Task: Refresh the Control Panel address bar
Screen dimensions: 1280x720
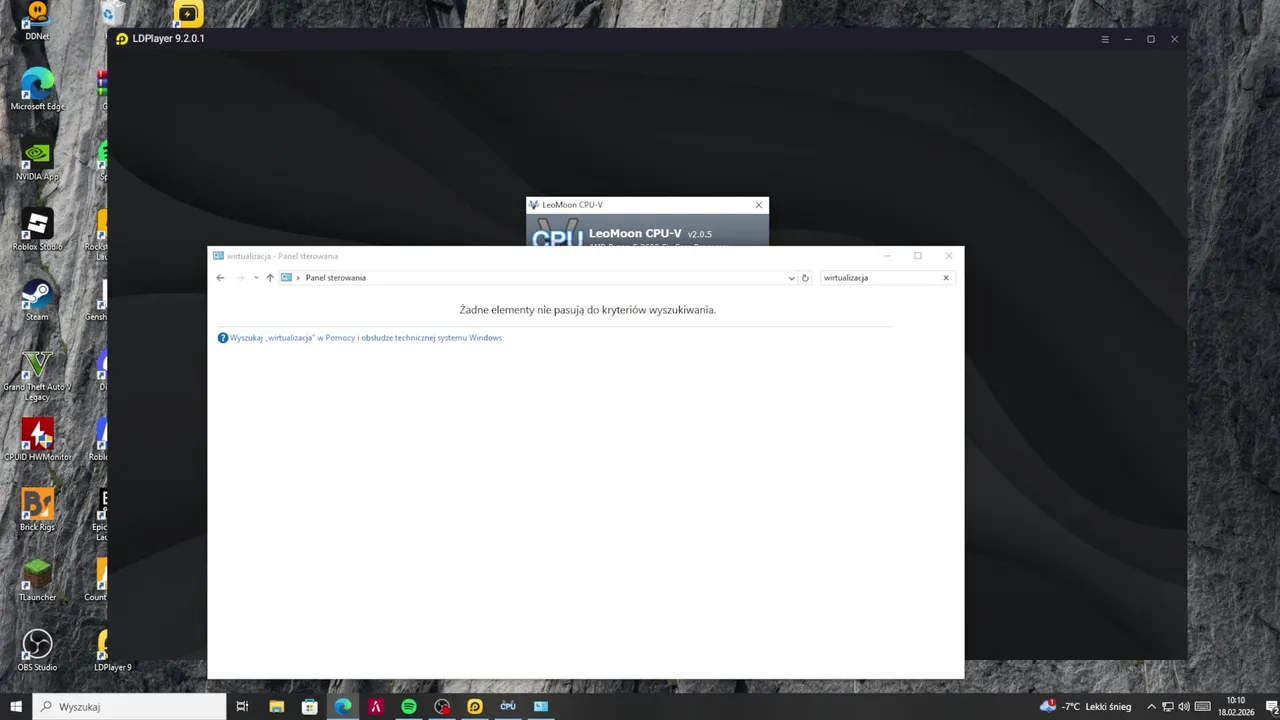Action: point(805,278)
